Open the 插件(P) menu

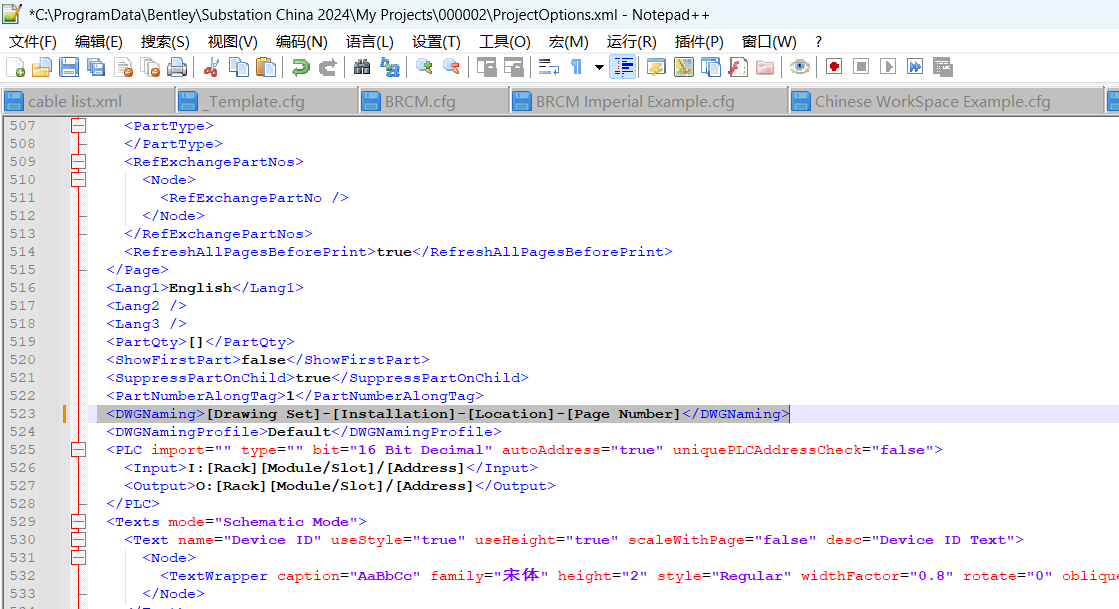[x=699, y=41]
